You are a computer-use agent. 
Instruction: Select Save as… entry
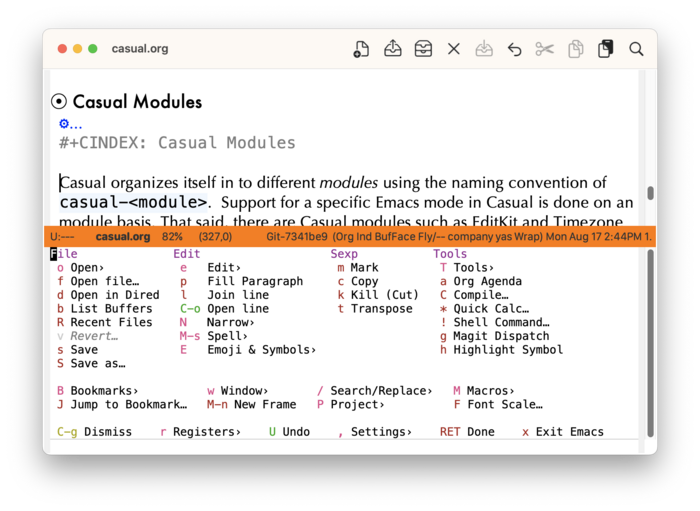coord(91,363)
